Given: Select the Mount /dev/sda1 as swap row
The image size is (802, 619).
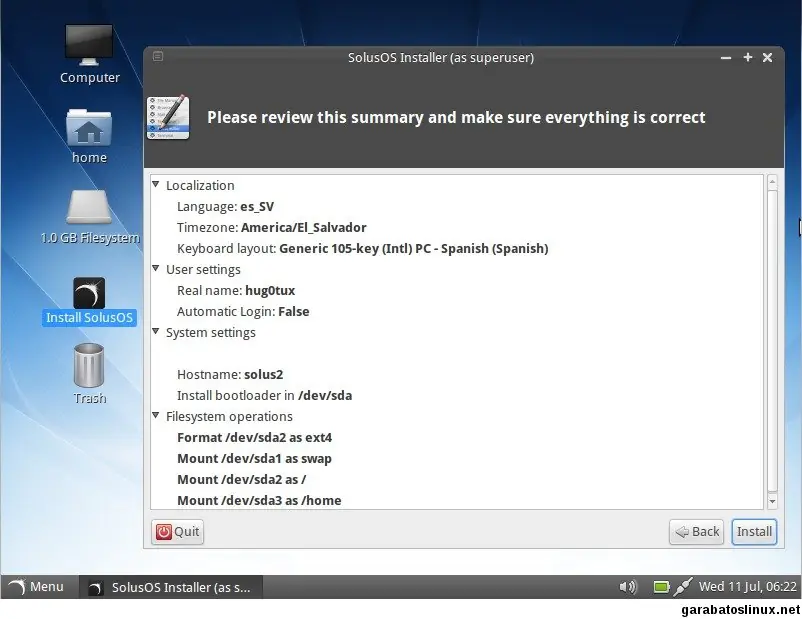Looking at the screenshot, I should click(456, 458).
